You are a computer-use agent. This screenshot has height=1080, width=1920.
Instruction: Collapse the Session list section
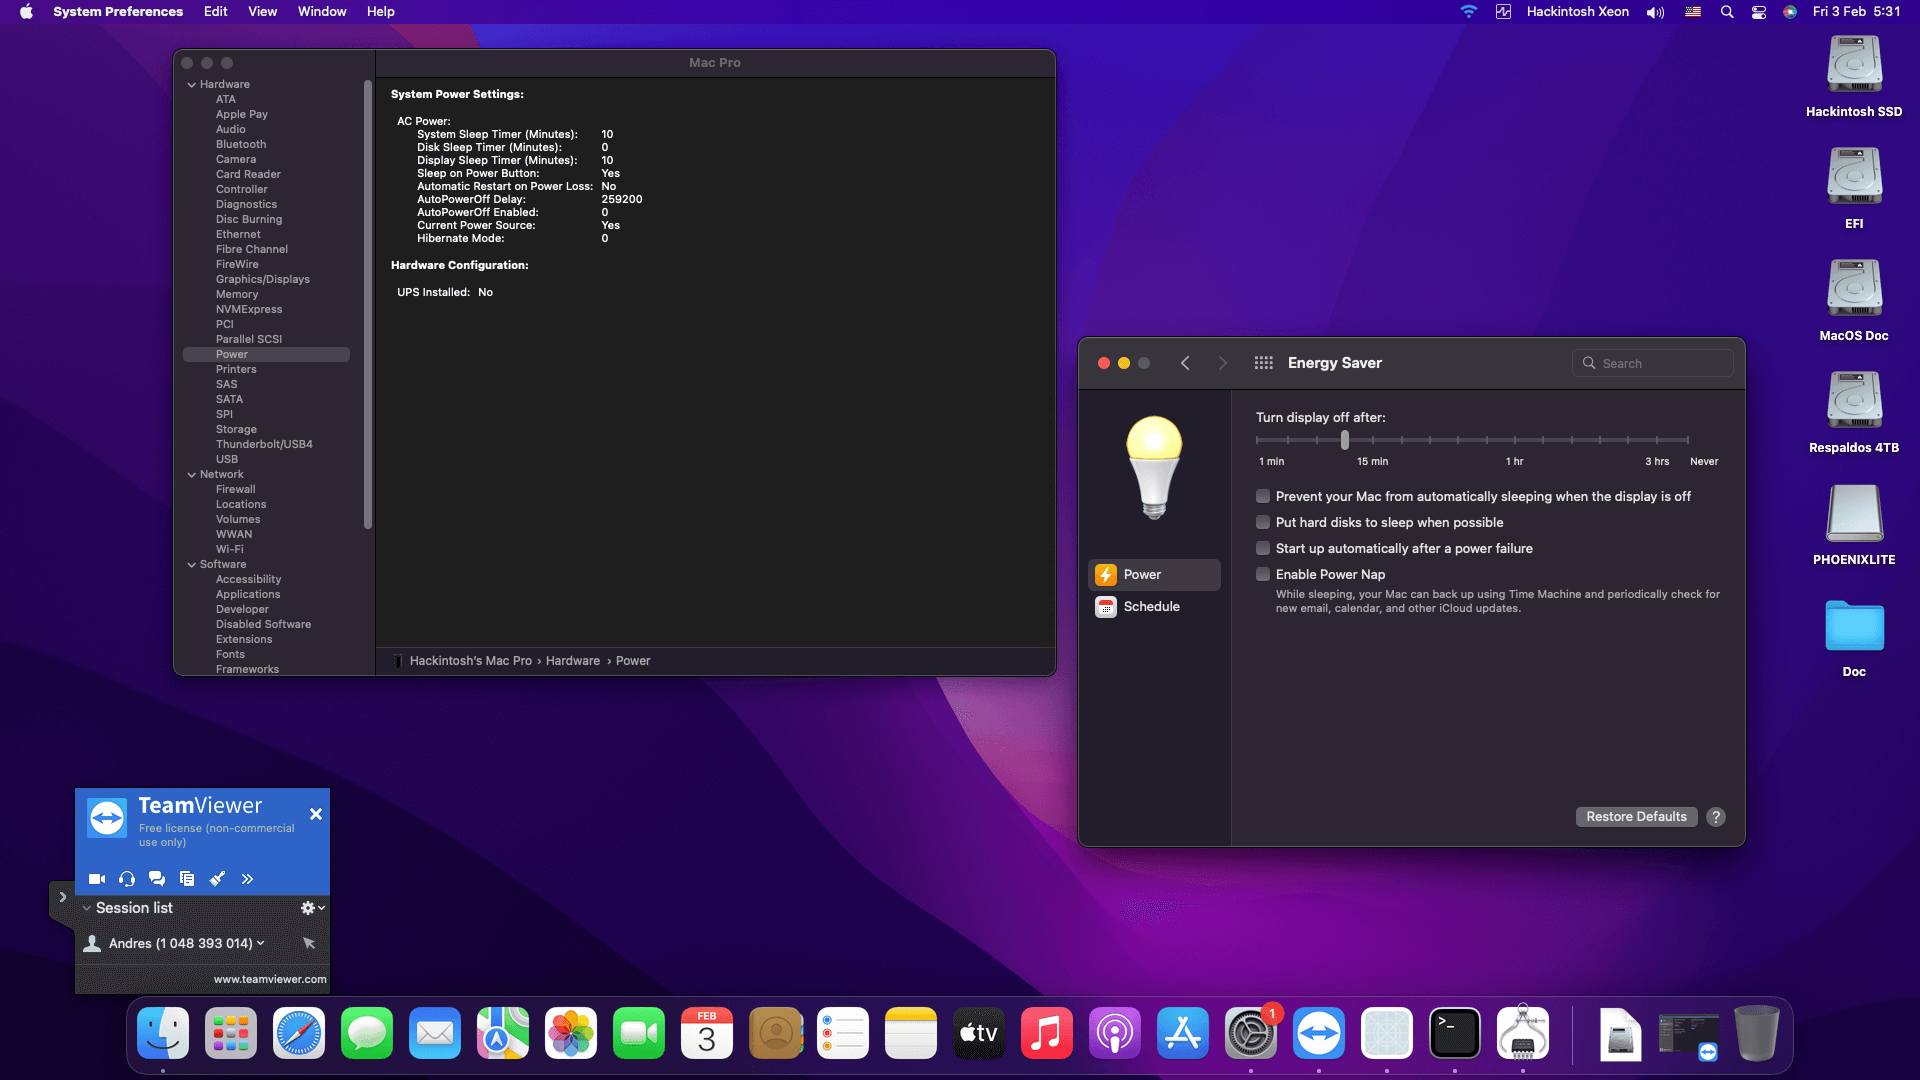(x=87, y=908)
